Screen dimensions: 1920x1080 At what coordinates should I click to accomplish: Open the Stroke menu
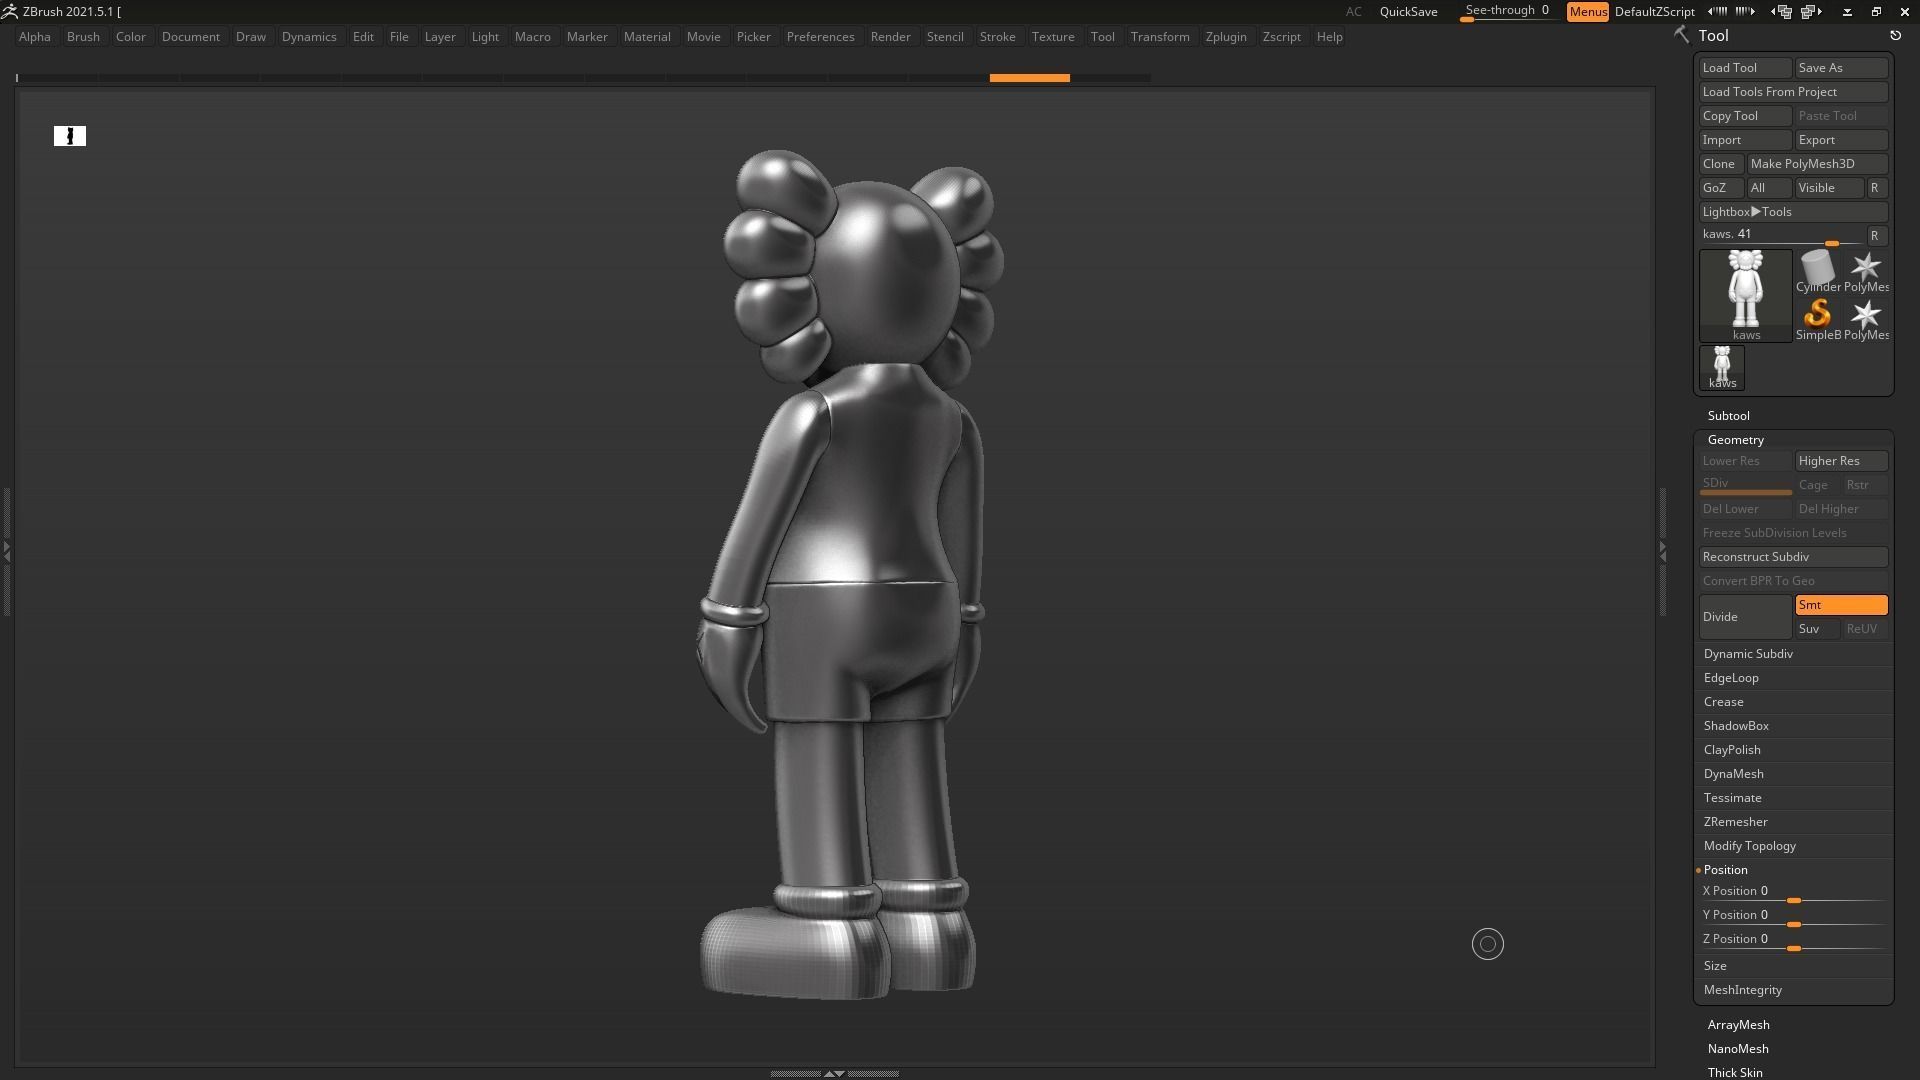pyautogui.click(x=997, y=37)
